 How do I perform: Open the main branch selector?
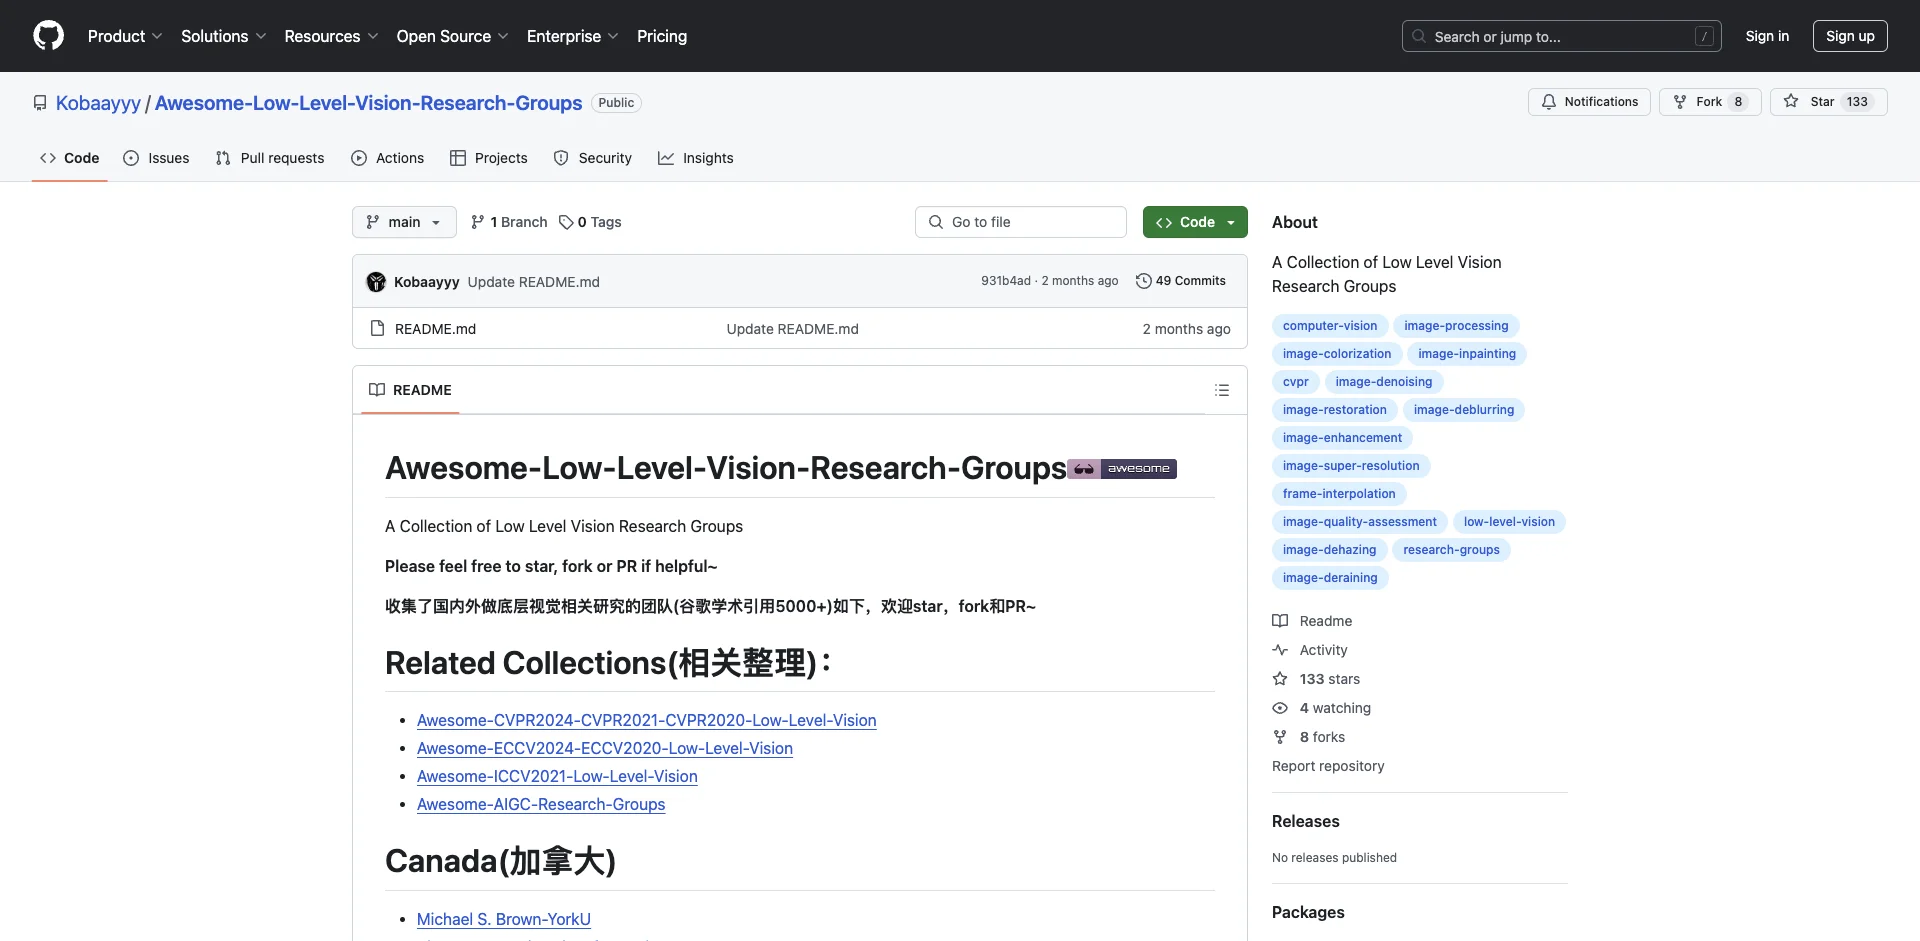[x=404, y=222]
